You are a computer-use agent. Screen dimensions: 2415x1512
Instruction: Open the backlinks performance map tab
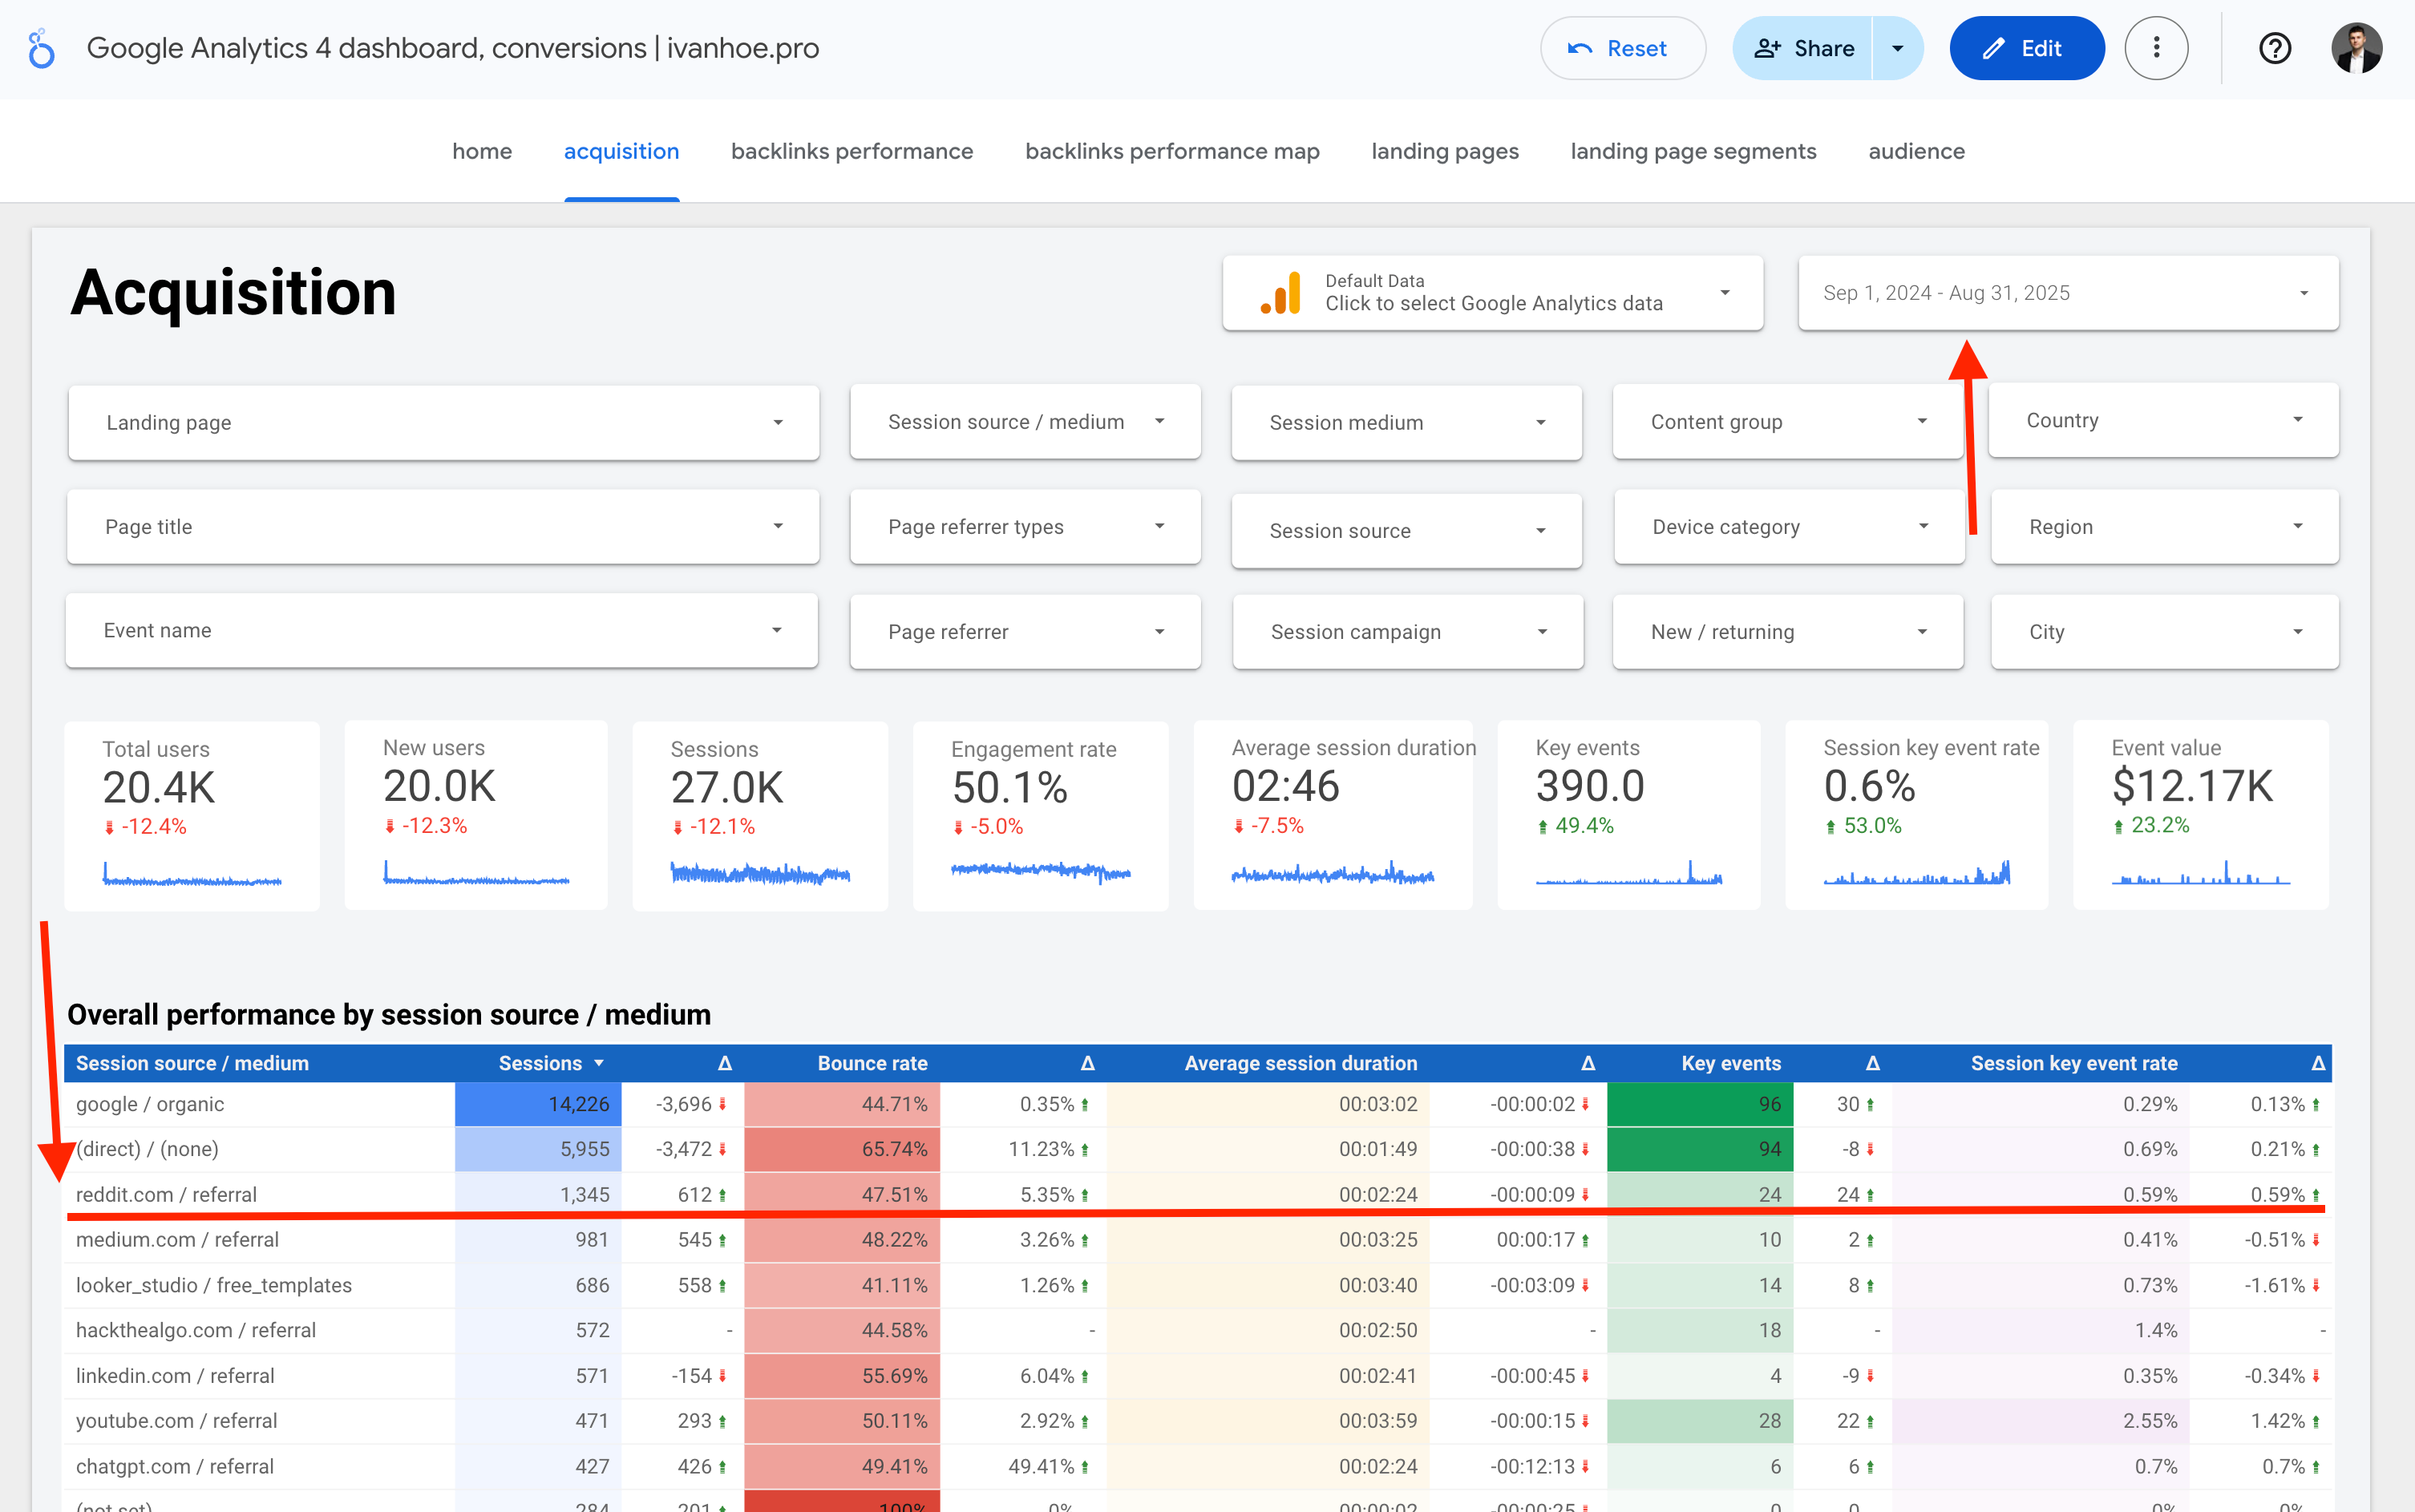click(x=1172, y=151)
